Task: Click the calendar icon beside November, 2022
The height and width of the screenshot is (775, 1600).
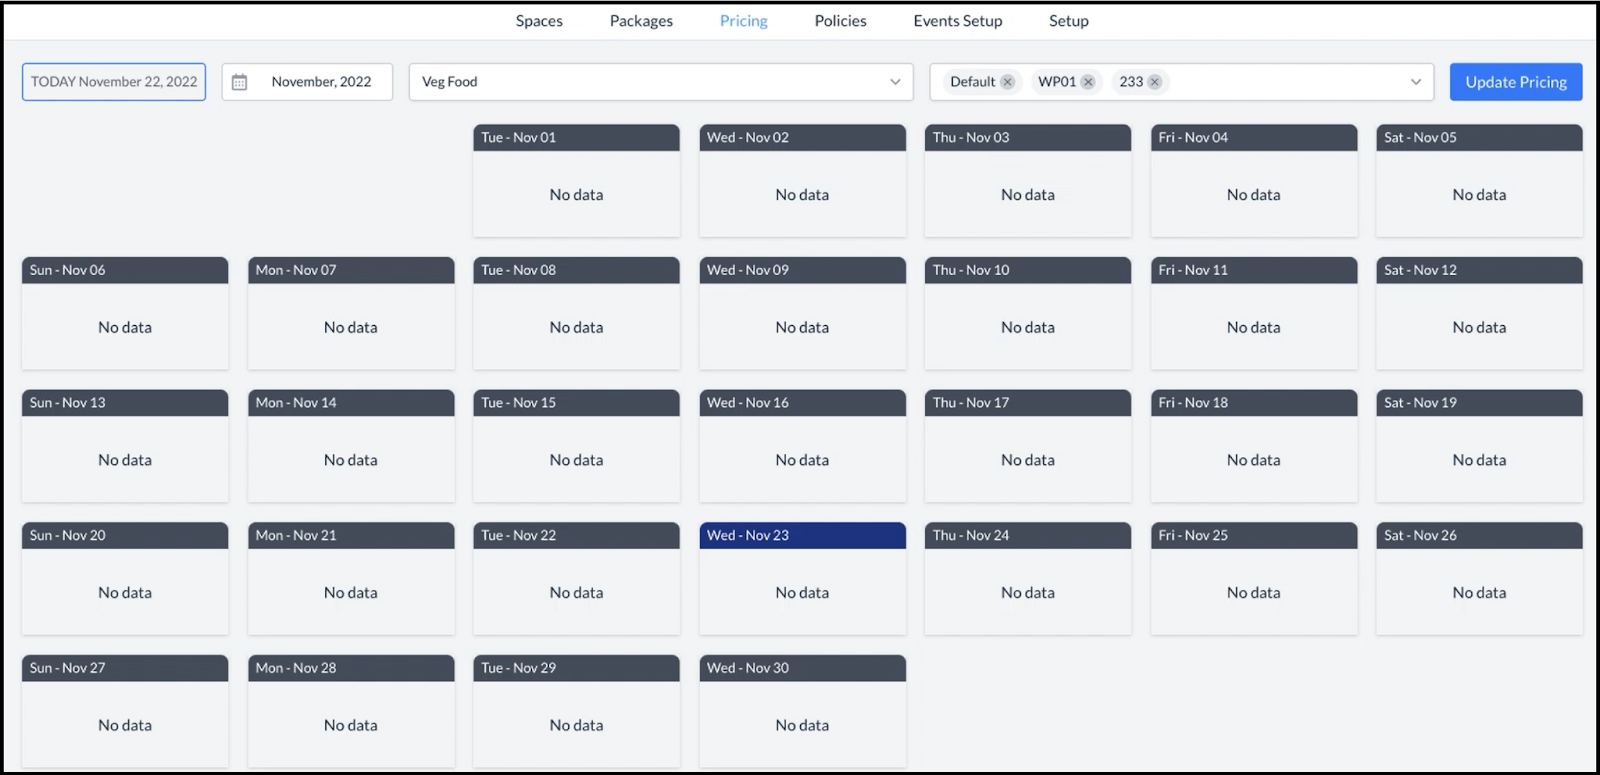Action: (239, 82)
